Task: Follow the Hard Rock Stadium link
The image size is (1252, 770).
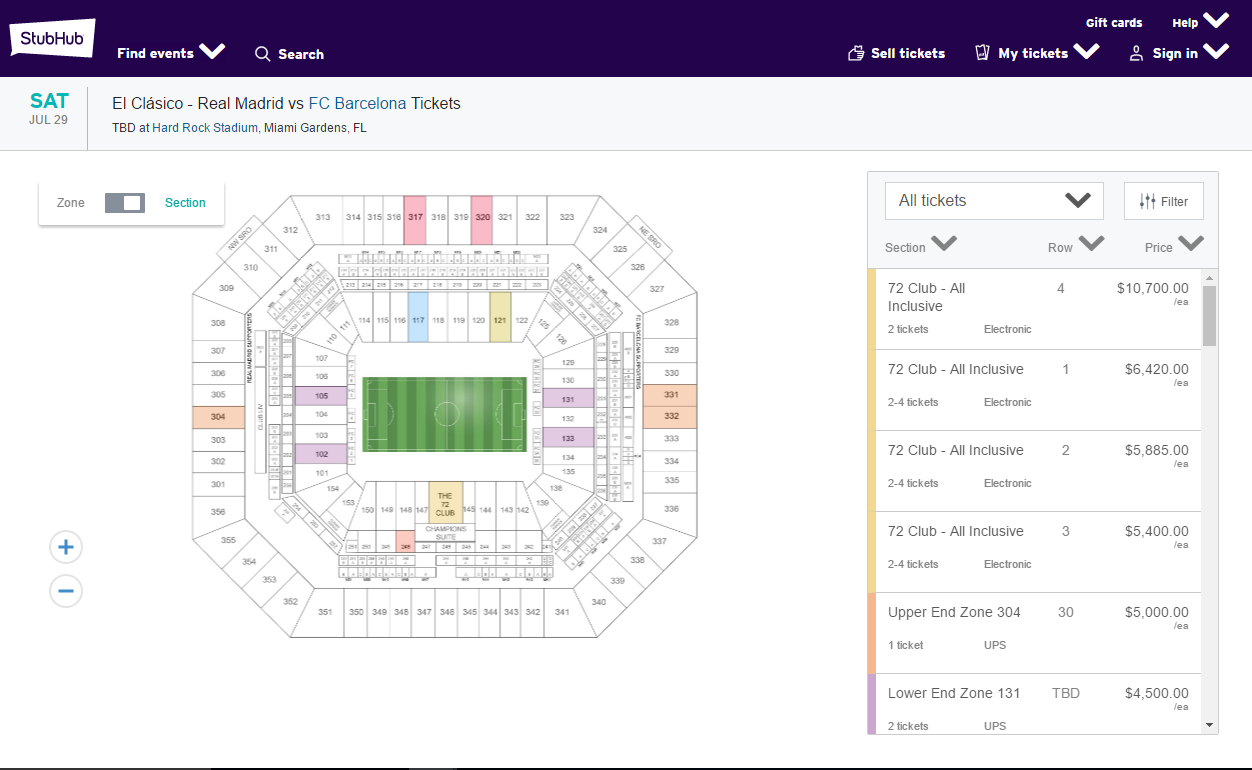Action: click(205, 128)
